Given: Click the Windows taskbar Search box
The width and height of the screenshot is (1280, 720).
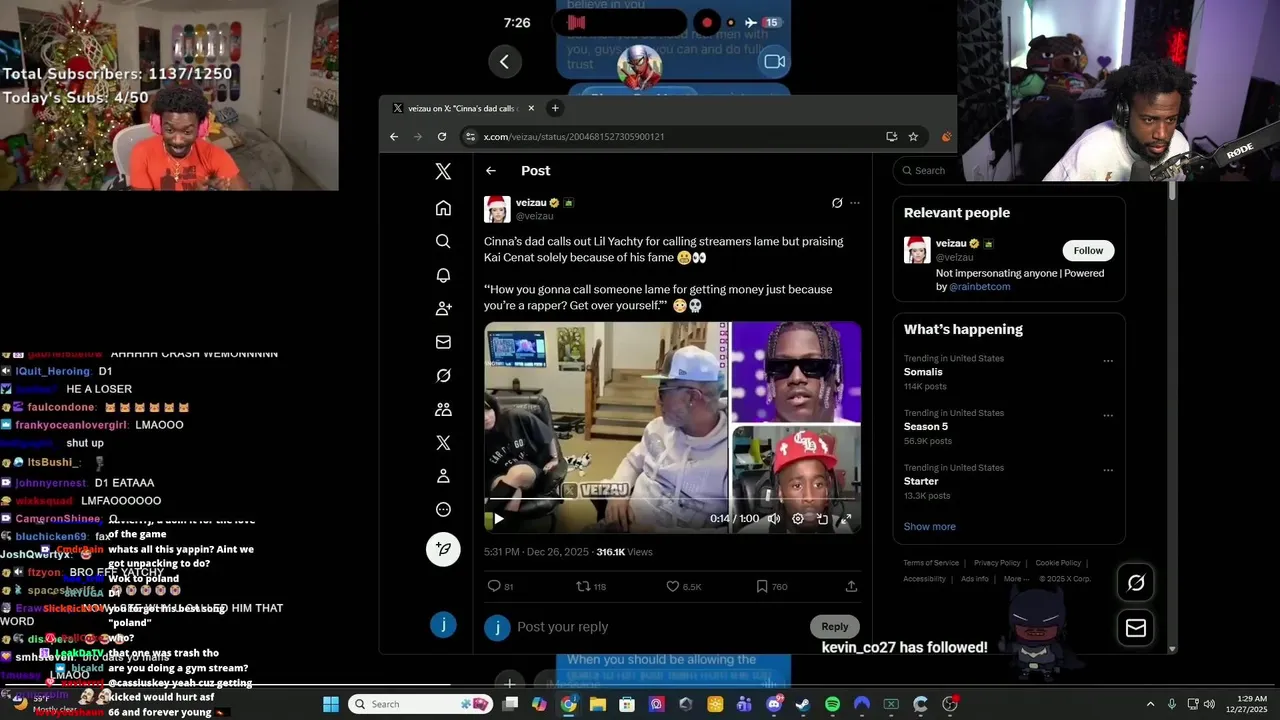Looking at the screenshot, I should coord(421,704).
